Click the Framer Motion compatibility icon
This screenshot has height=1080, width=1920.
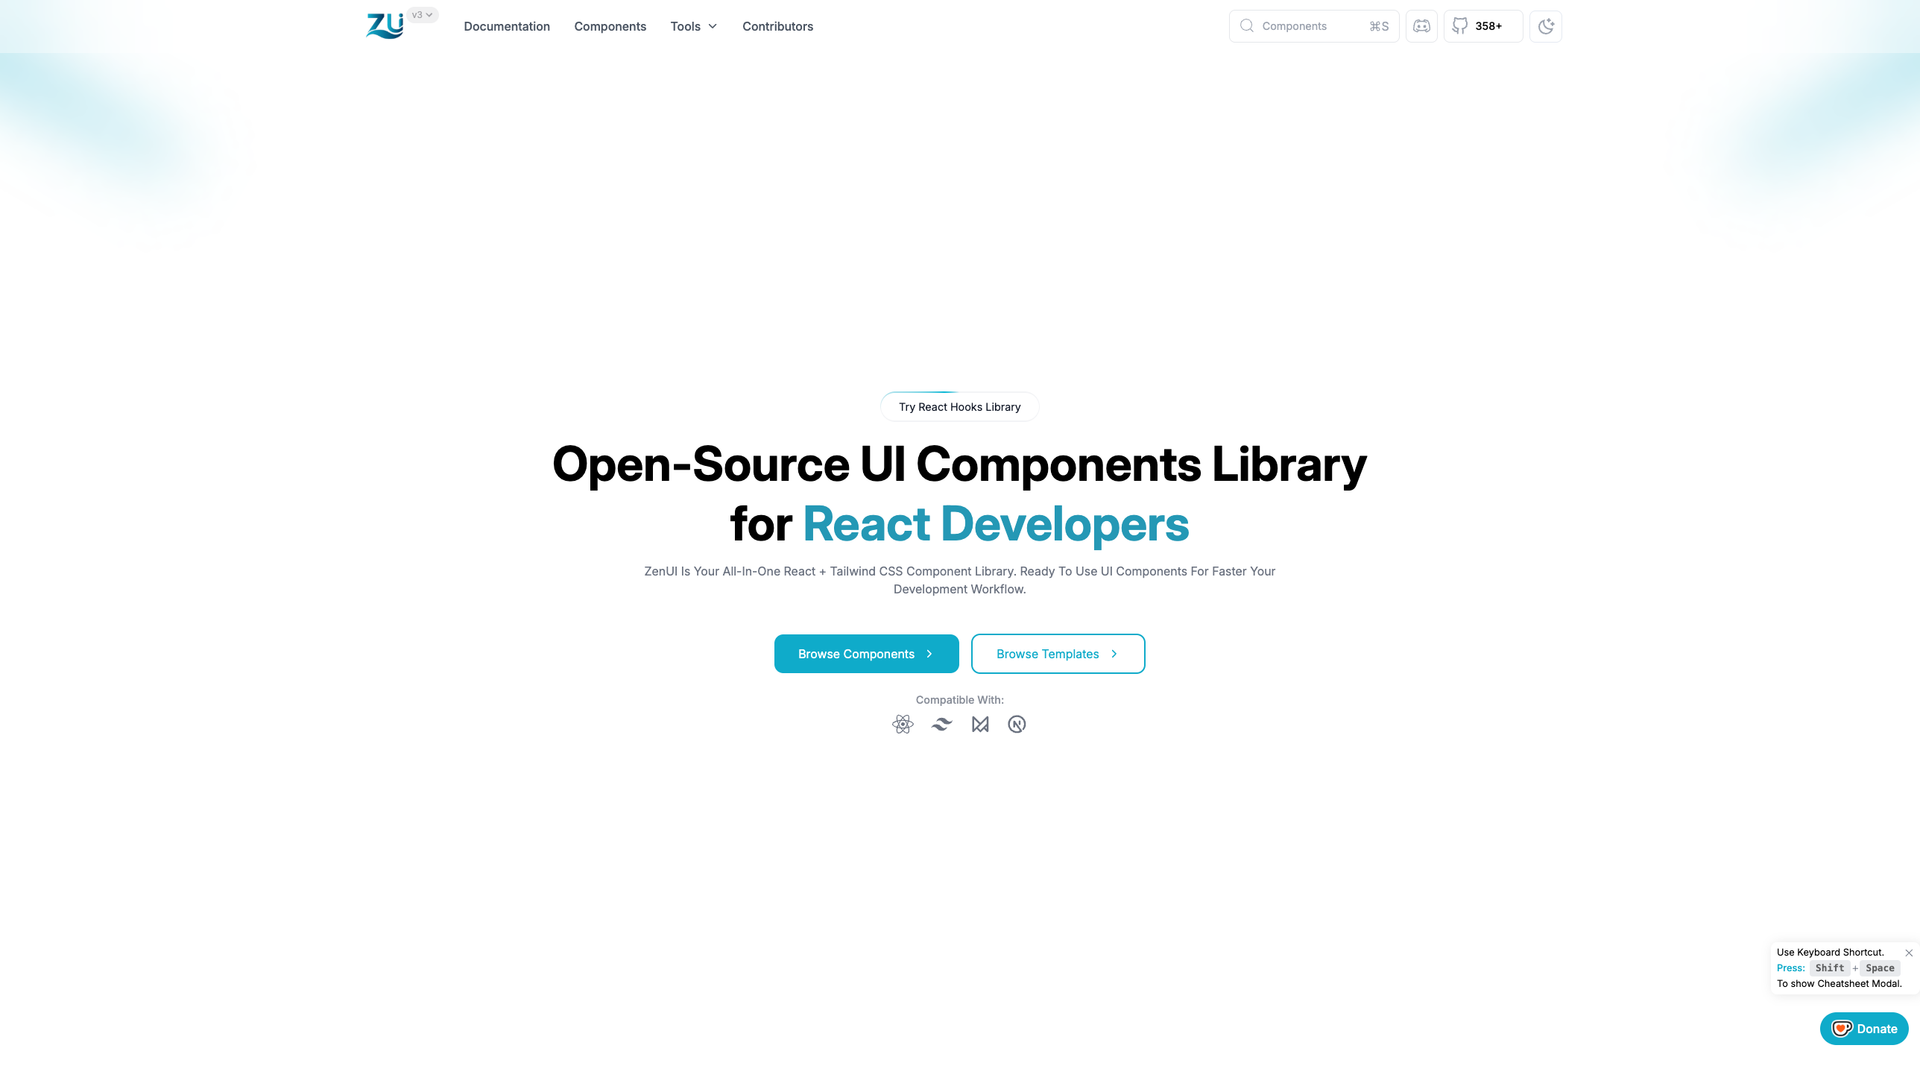pos(979,723)
